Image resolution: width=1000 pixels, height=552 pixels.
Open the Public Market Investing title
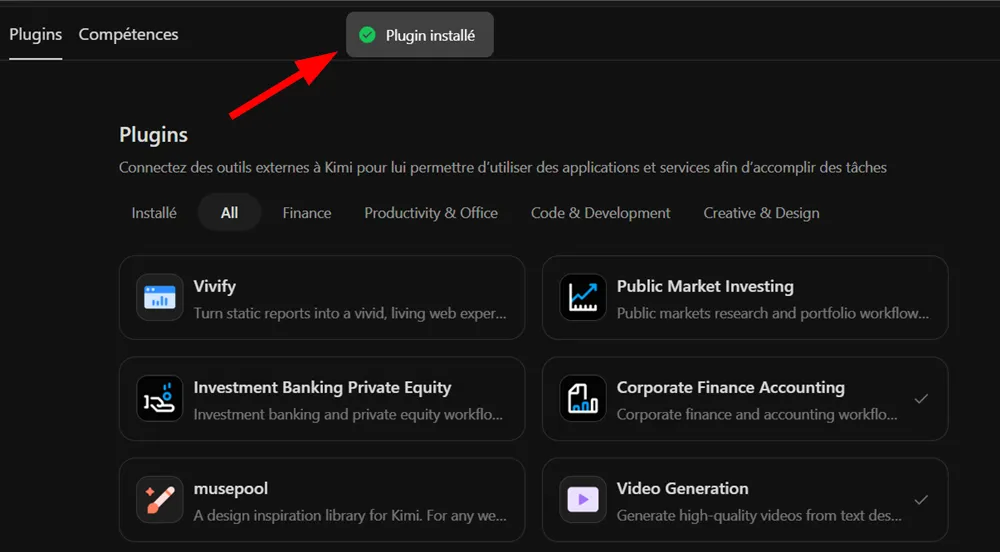[x=705, y=287]
